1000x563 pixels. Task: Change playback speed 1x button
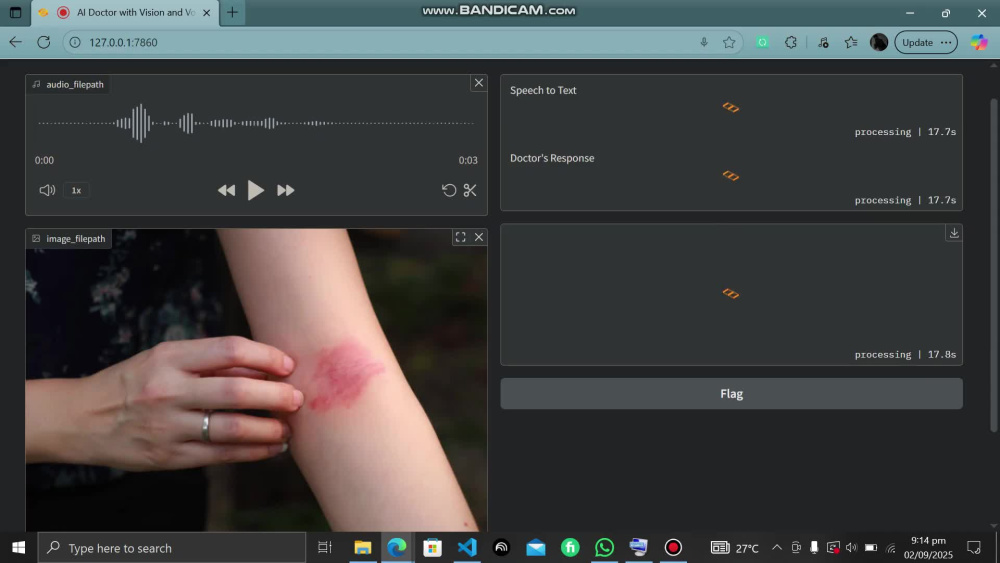pyautogui.click(x=76, y=190)
